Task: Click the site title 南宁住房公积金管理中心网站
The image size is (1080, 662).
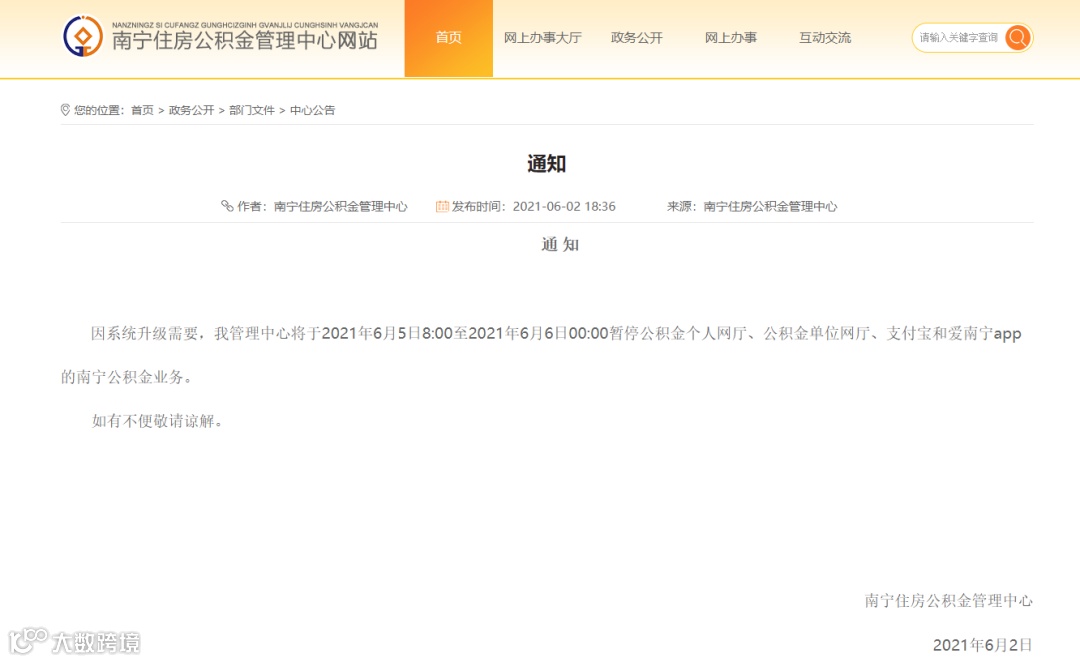Action: coord(245,41)
